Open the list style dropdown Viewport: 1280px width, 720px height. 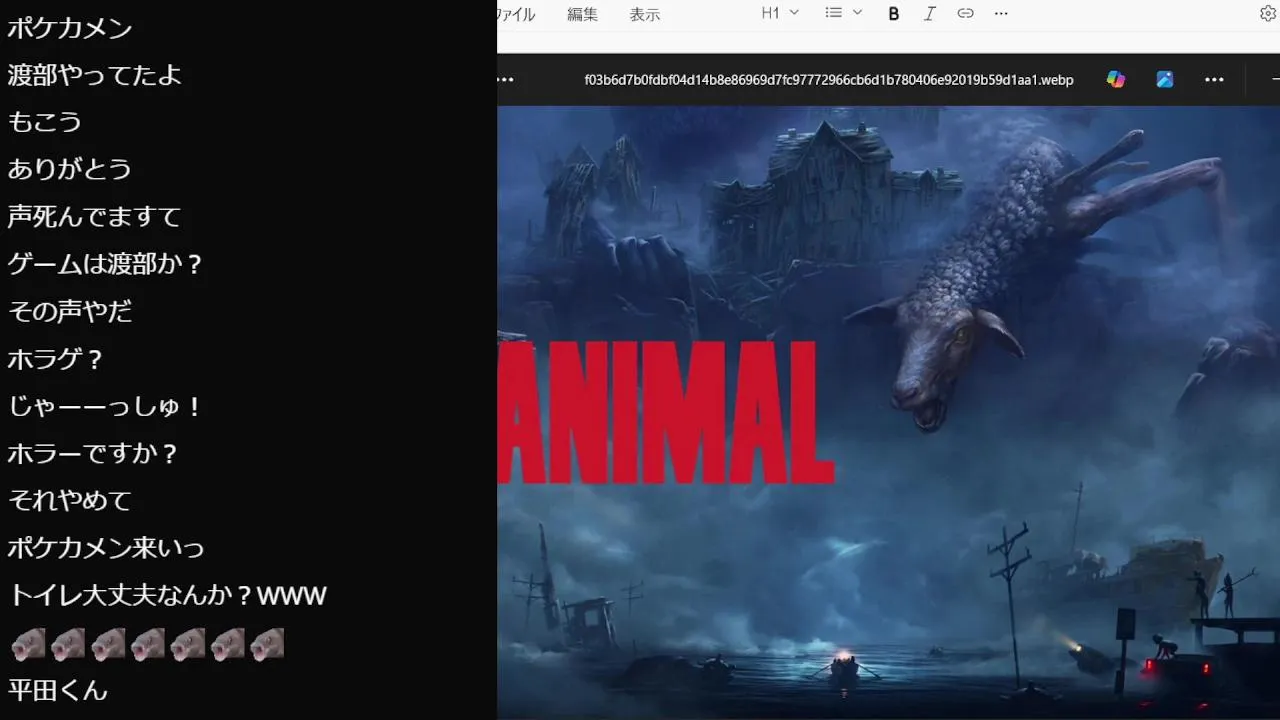[x=844, y=13]
